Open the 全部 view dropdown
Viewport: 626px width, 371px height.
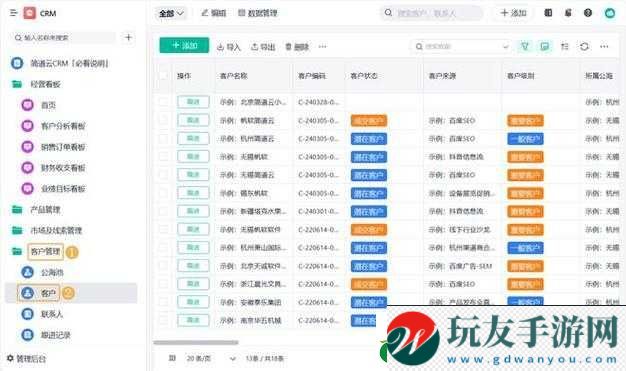pos(171,13)
